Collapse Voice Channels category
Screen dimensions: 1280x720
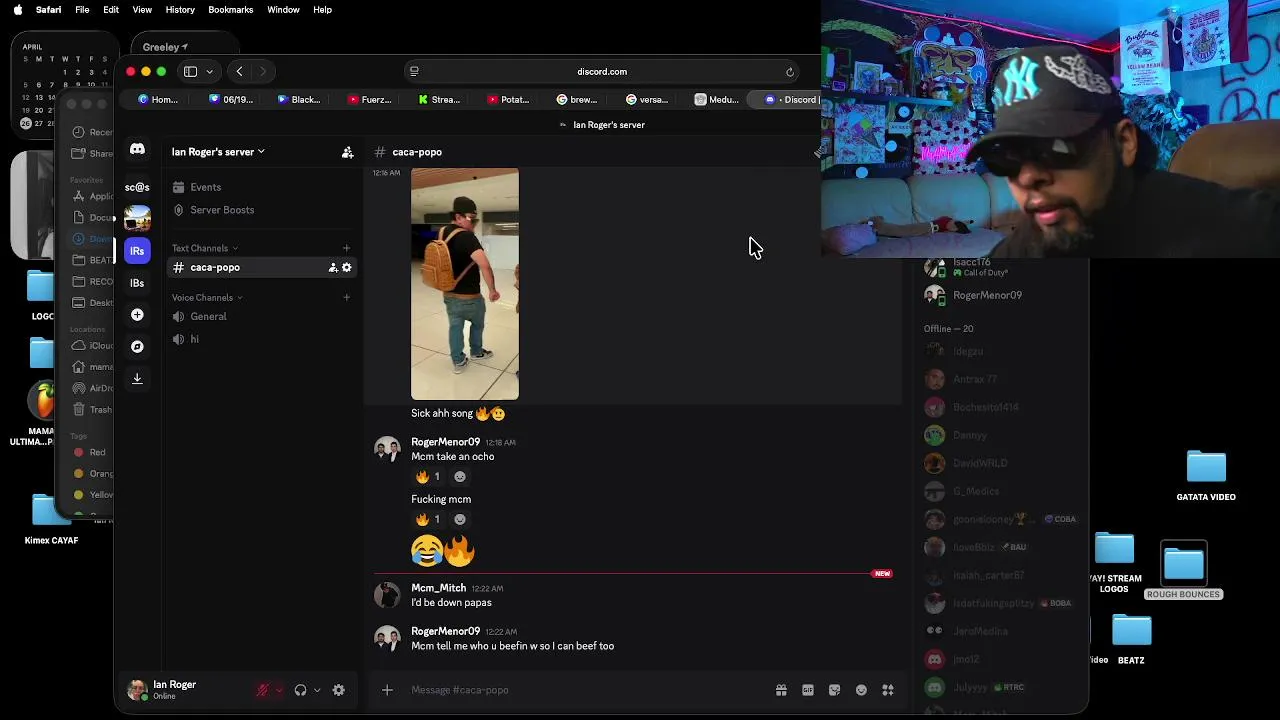point(207,297)
